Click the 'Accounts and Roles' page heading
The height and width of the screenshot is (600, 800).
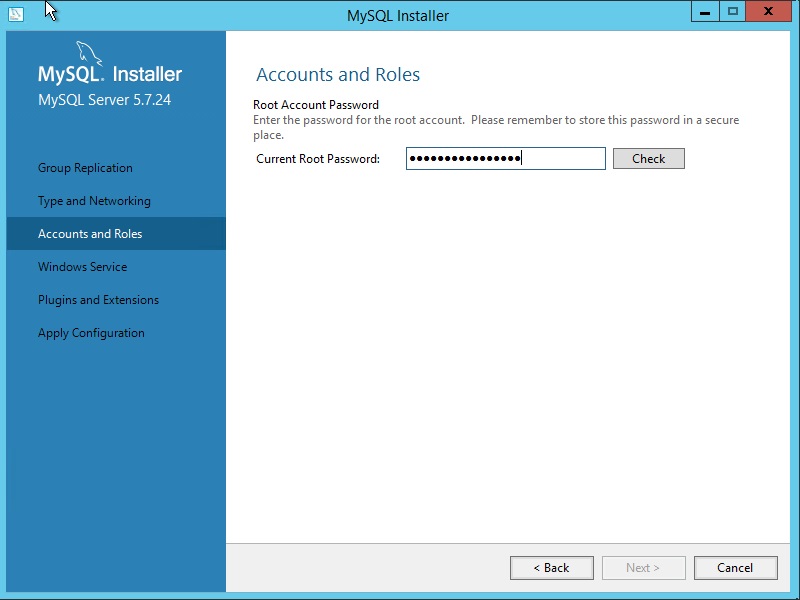coord(338,74)
